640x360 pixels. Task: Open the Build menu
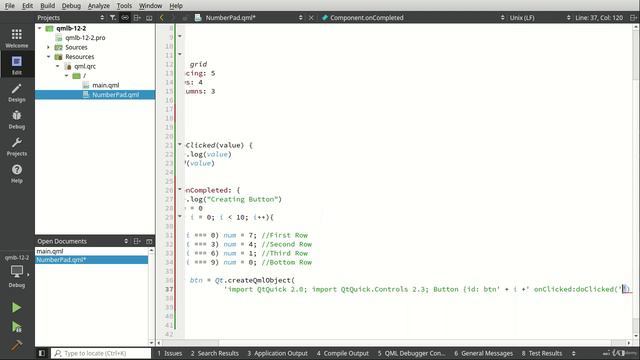(47, 6)
